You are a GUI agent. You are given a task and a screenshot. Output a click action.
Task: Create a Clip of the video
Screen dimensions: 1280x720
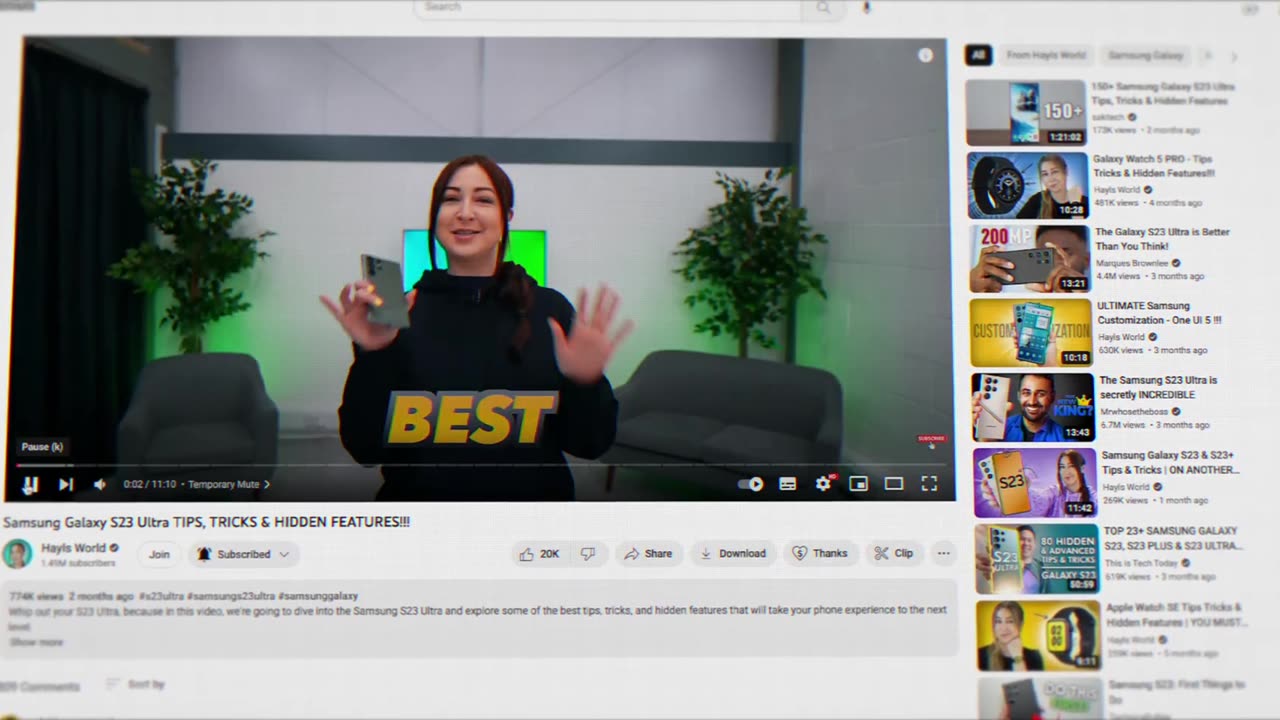pos(894,554)
